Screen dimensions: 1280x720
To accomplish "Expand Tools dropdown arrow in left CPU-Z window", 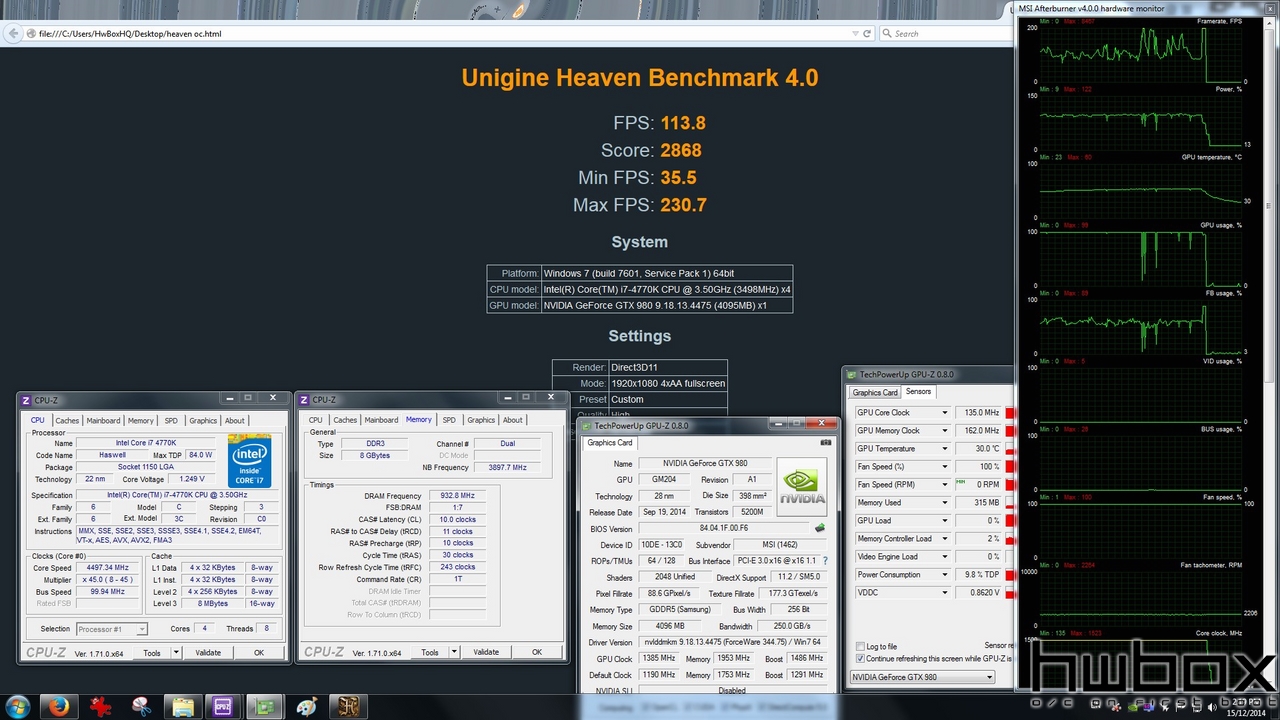I will click(x=176, y=652).
